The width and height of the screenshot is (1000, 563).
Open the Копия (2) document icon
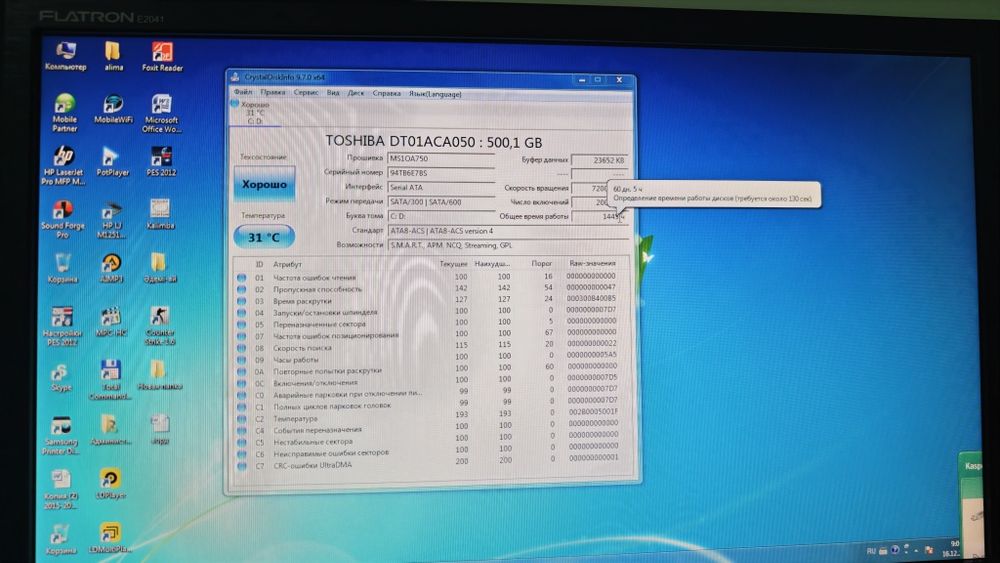pyautogui.click(x=61, y=489)
